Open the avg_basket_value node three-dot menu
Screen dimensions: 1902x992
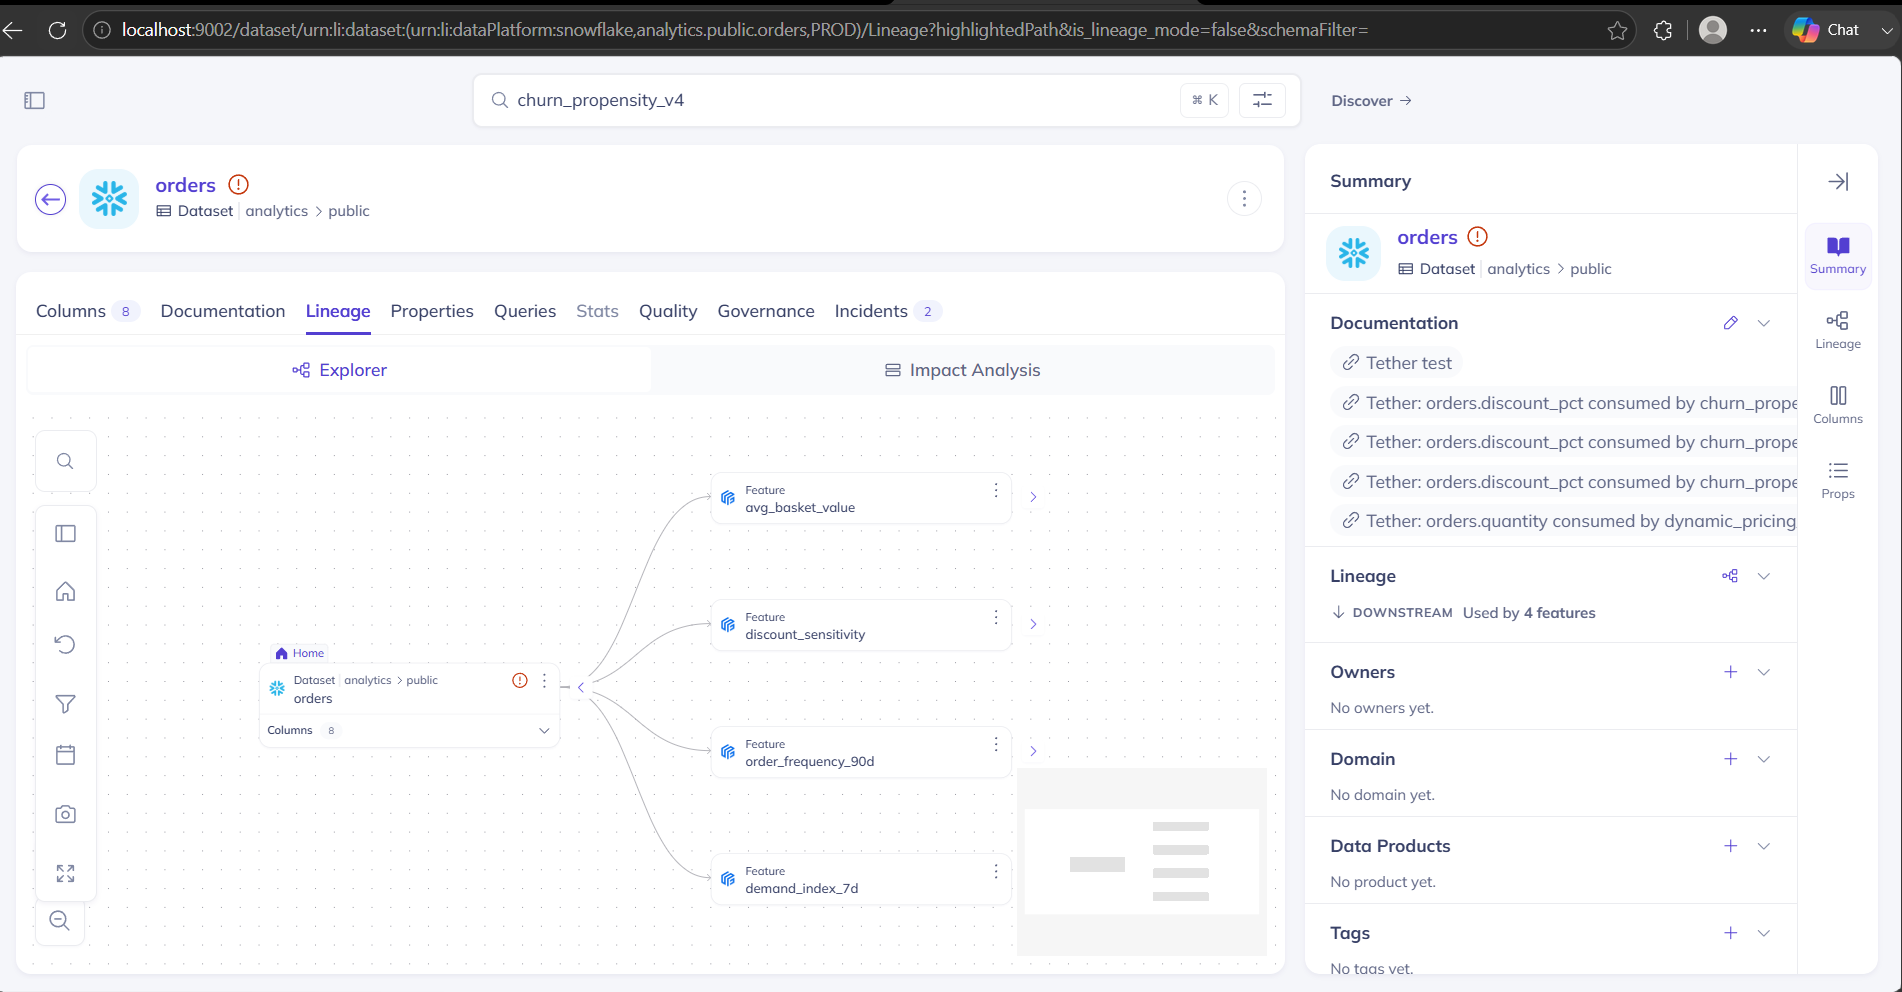pos(996,490)
